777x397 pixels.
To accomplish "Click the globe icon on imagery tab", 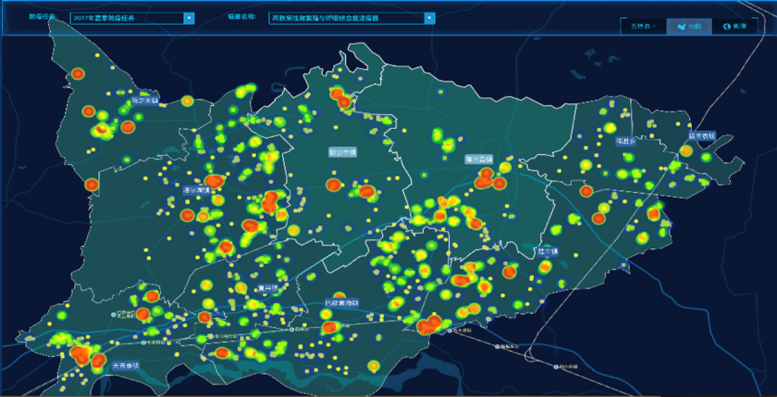I will pyautogui.click(x=727, y=27).
